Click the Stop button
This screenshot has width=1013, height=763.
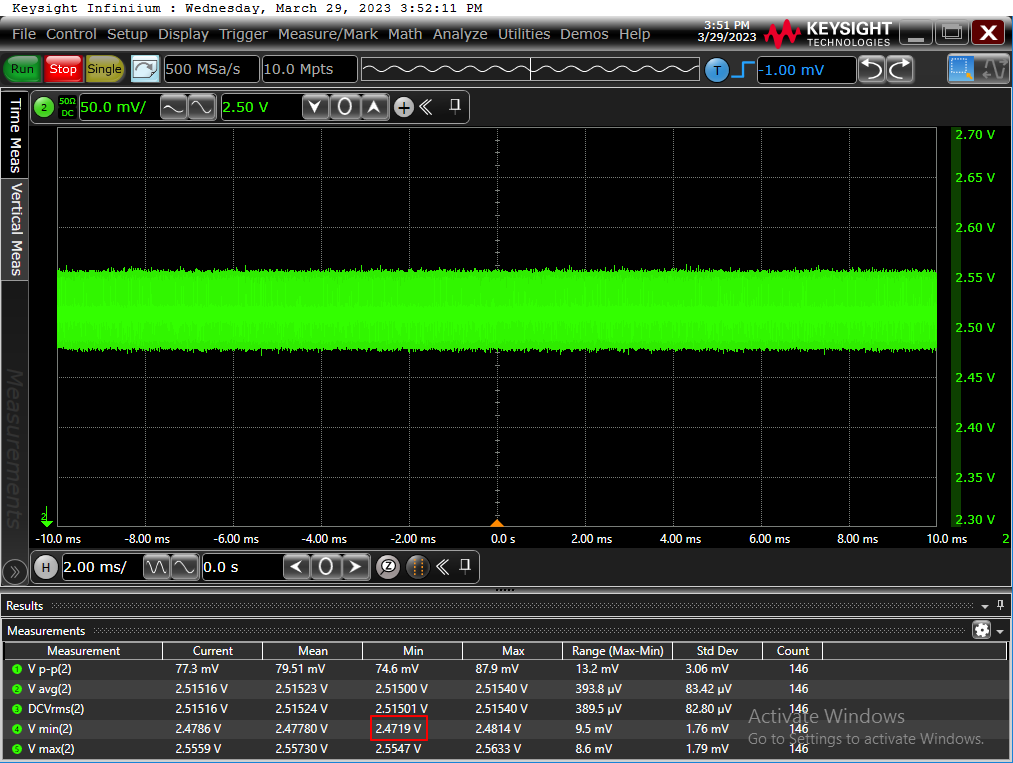coord(63,69)
